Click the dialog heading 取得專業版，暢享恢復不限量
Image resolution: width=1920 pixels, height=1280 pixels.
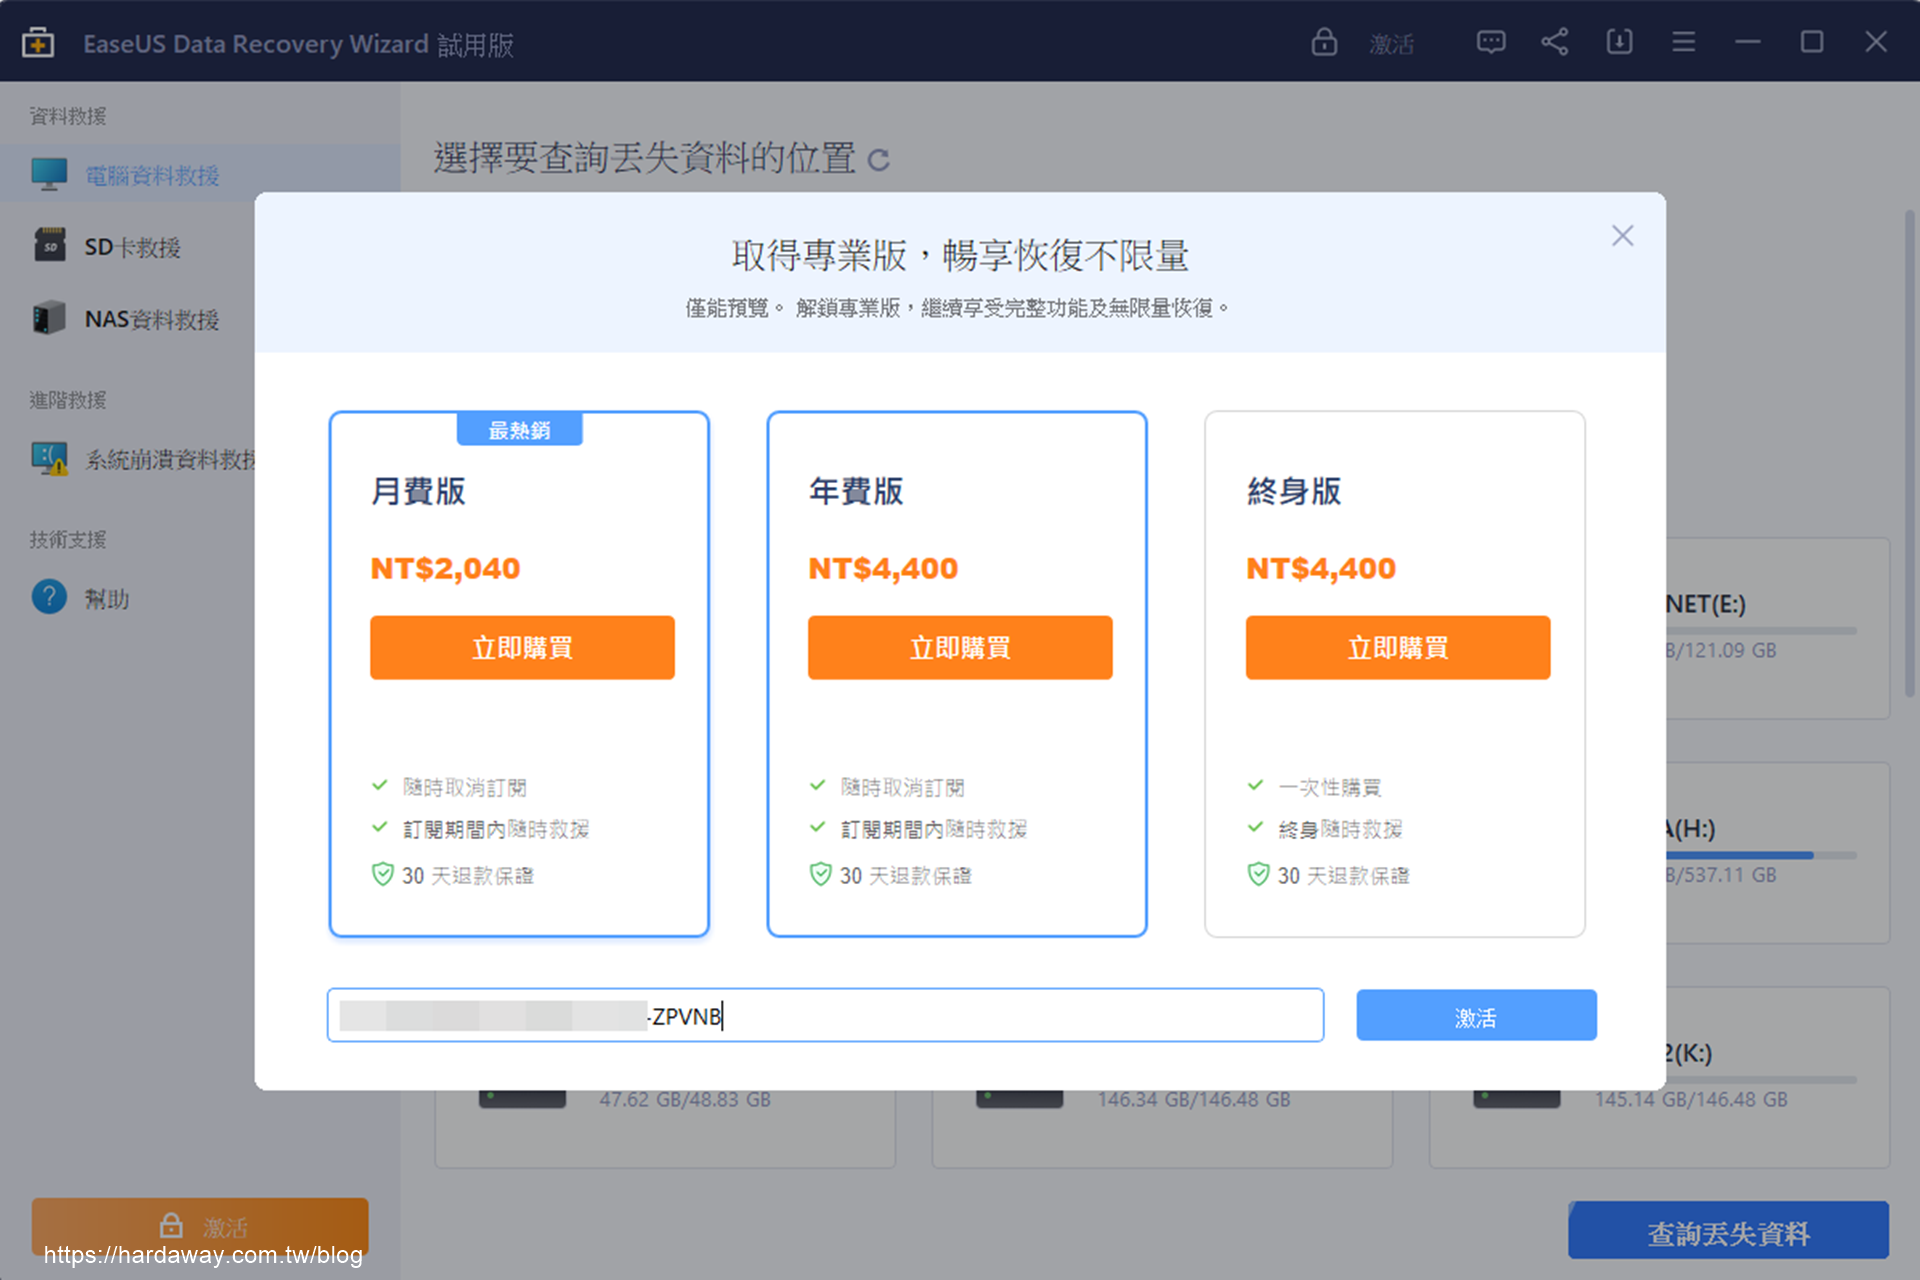point(960,256)
